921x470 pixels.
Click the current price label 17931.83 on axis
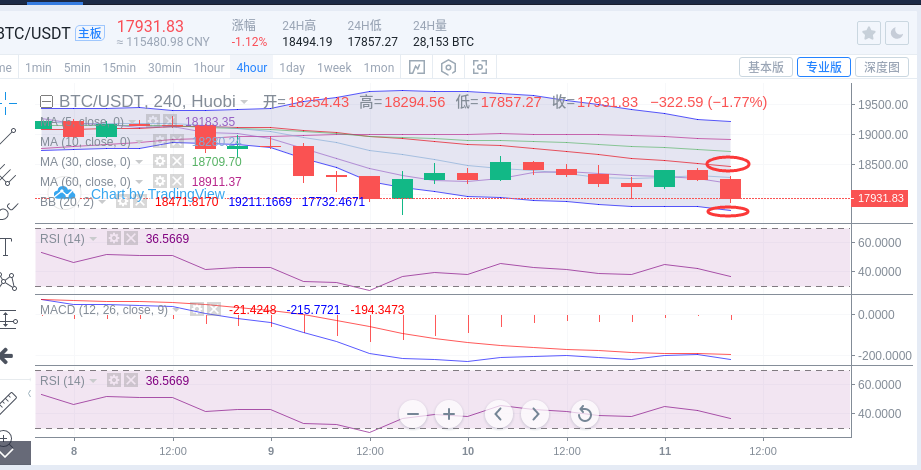pyautogui.click(x=880, y=199)
